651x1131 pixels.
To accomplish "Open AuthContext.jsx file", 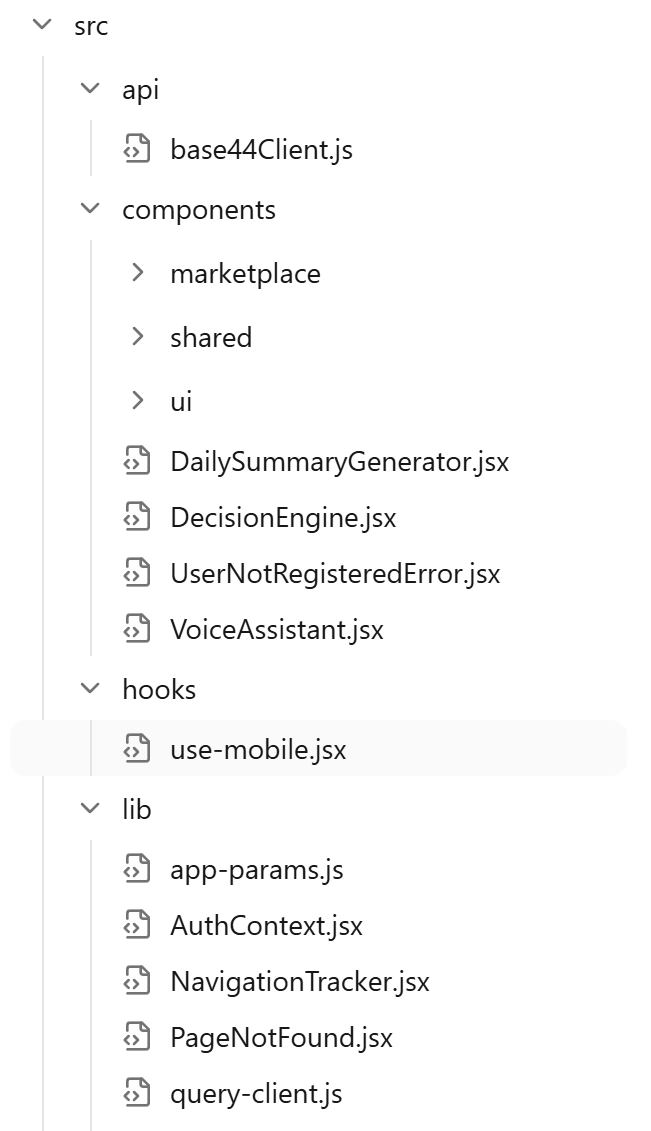I will (x=266, y=925).
